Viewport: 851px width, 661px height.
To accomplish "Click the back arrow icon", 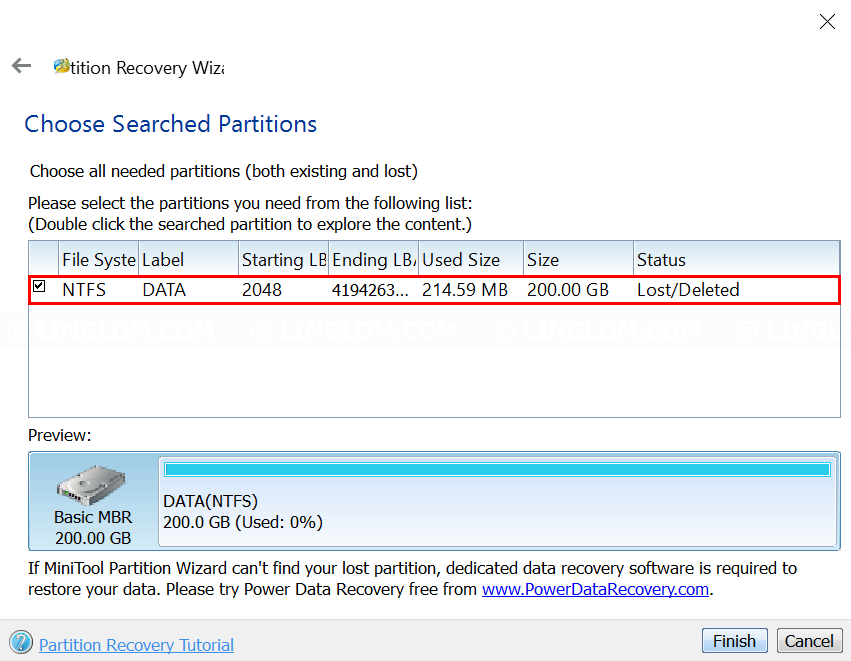I will [x=22, y=66].
